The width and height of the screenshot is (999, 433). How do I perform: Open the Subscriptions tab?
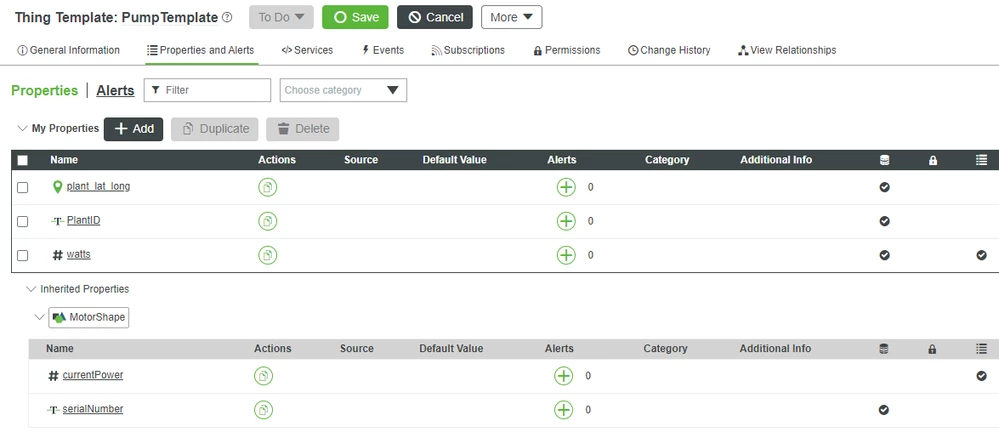468,50
